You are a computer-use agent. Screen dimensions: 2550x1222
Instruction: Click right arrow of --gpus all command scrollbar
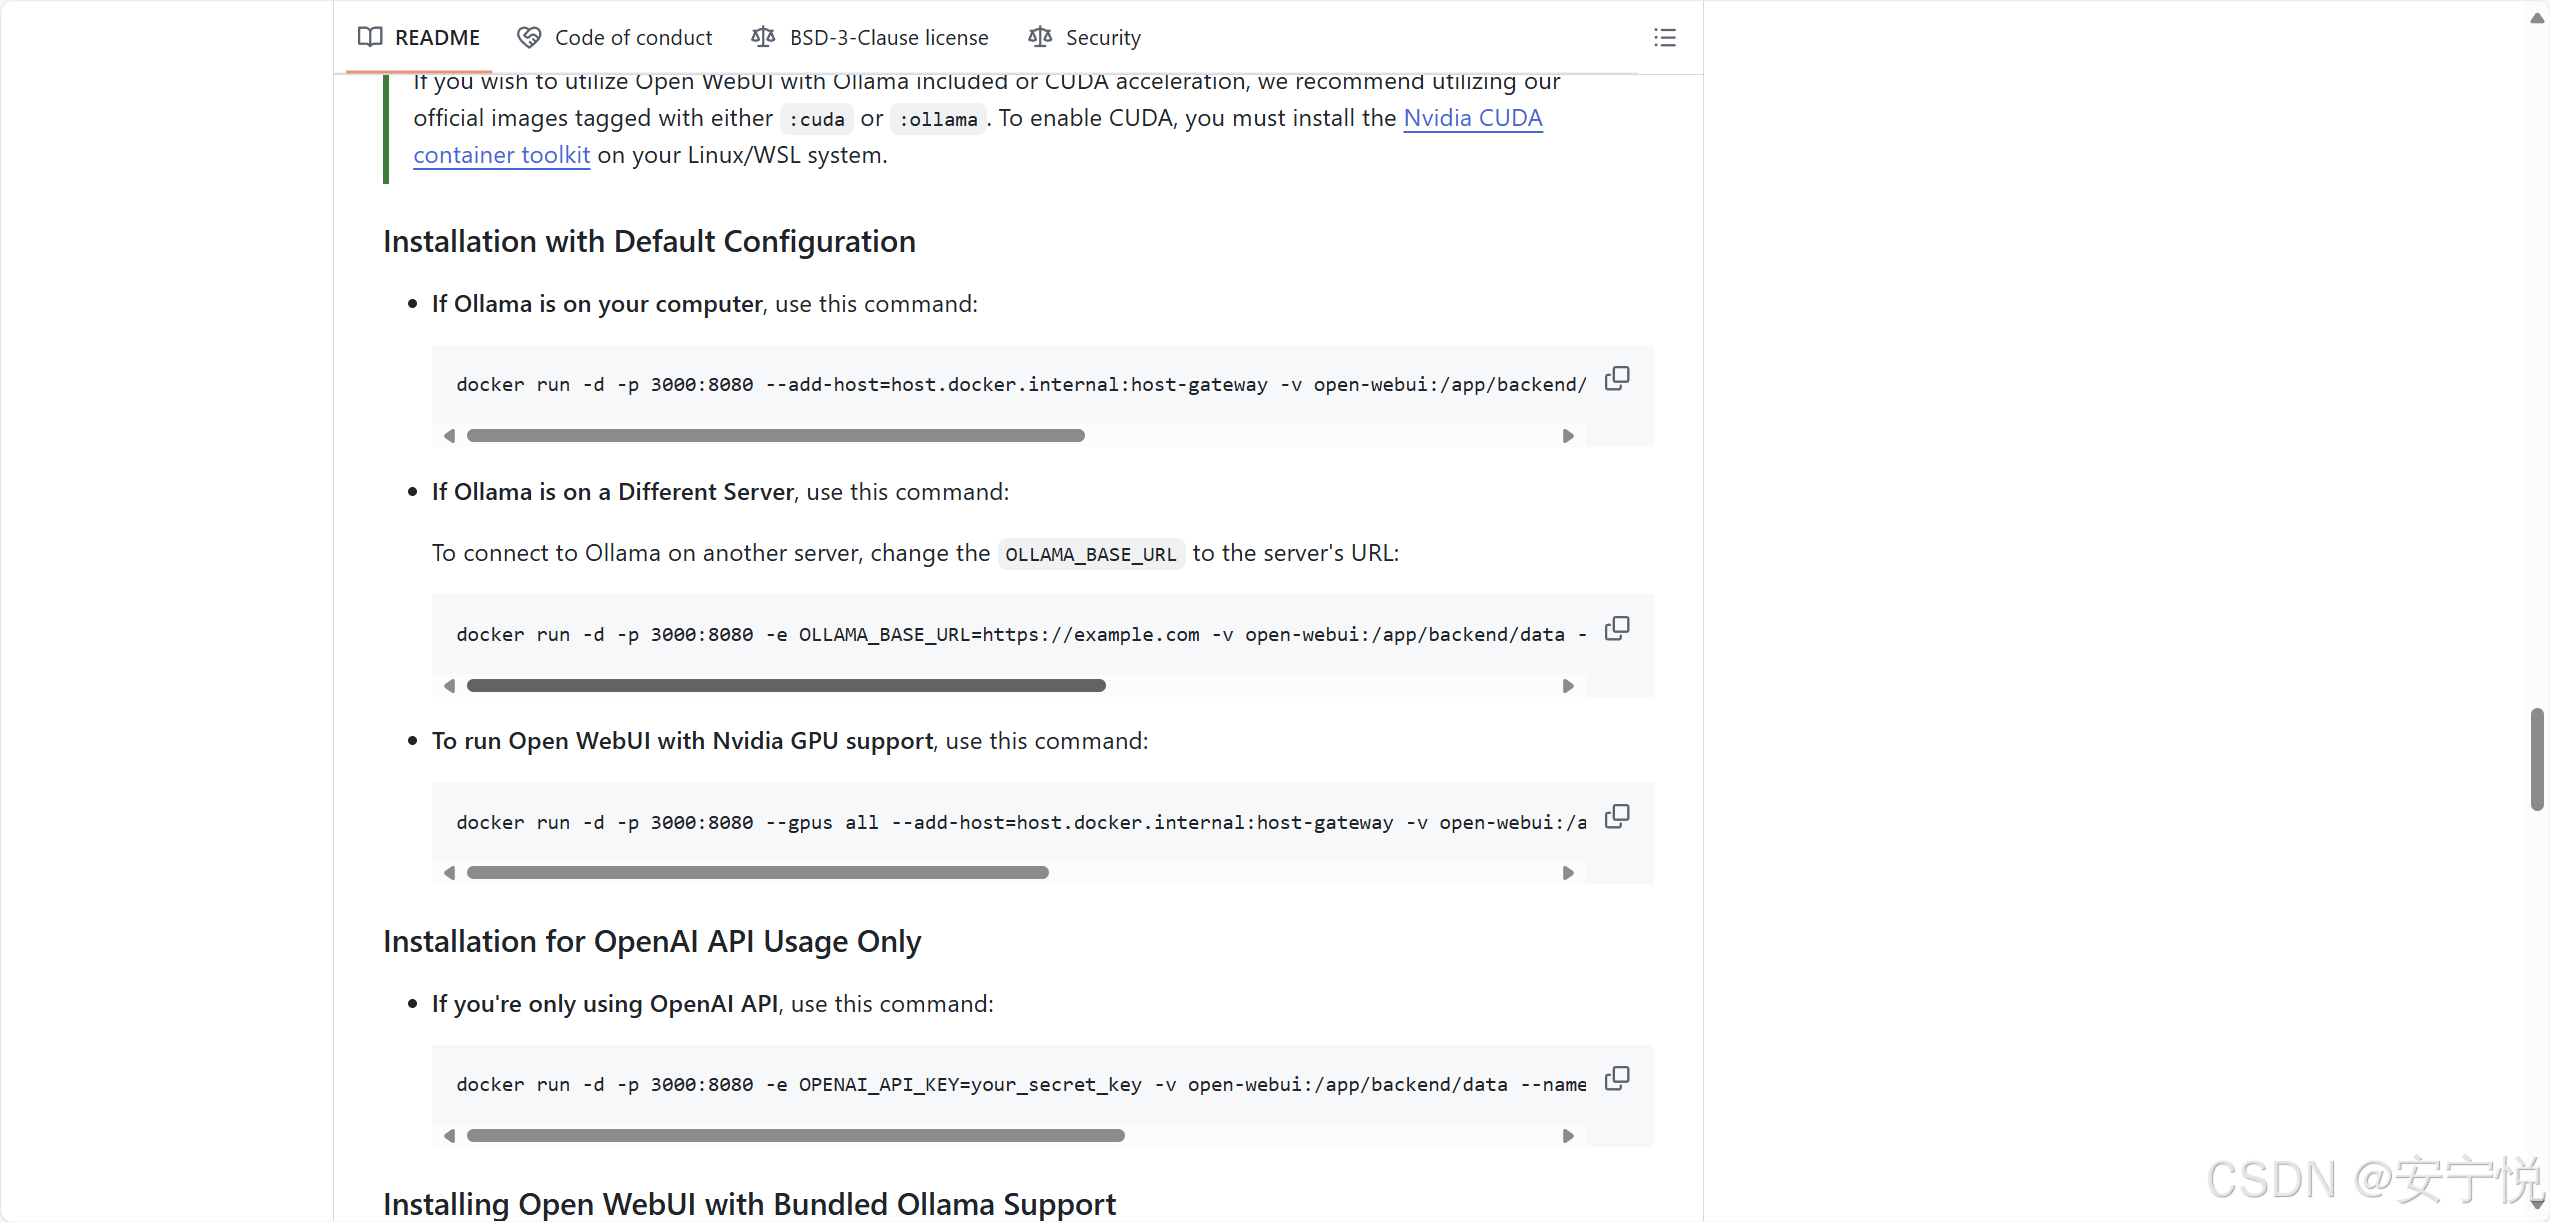tap(1568, 873)
